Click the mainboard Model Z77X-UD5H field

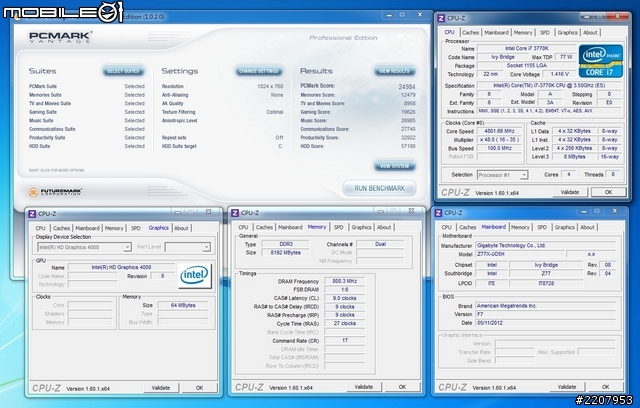coord(520,254)
